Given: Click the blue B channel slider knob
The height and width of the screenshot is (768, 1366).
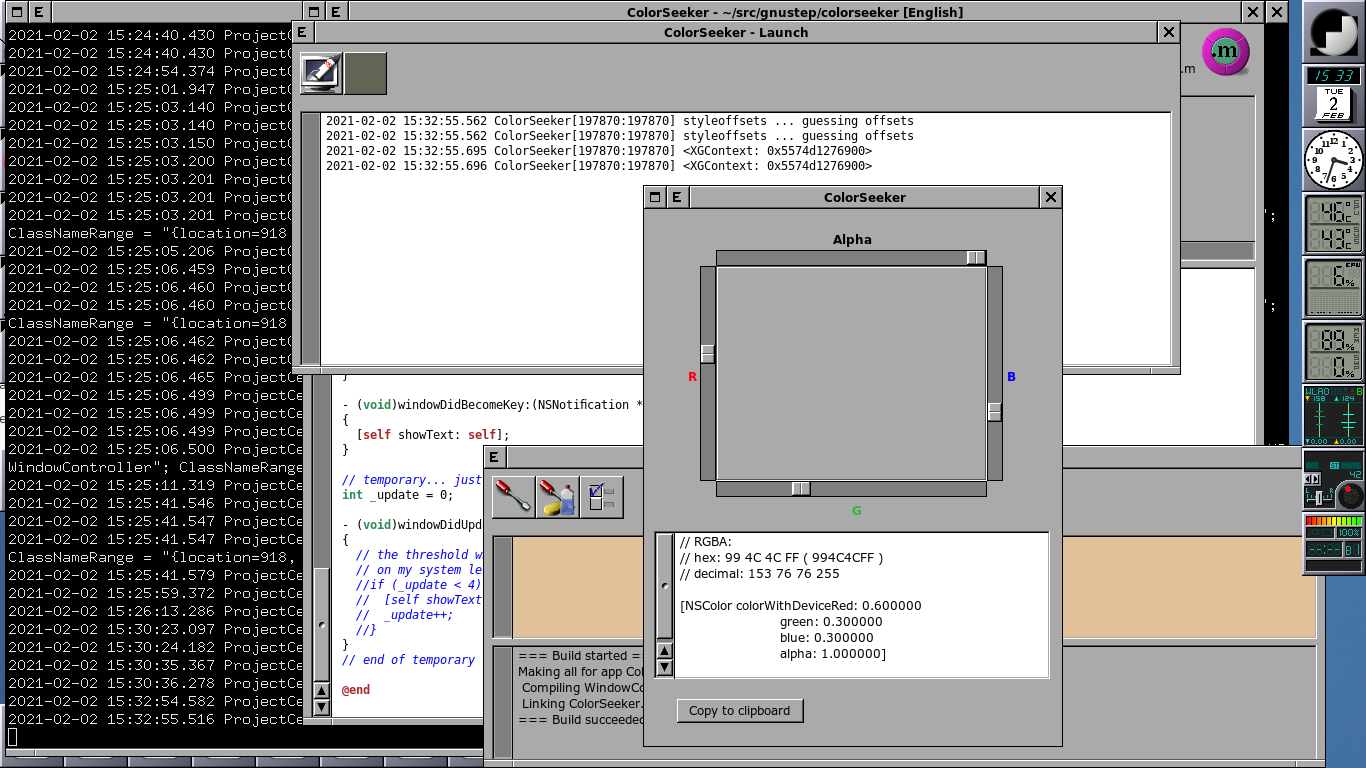Looking at the screenshot, I should click(995, 411).
